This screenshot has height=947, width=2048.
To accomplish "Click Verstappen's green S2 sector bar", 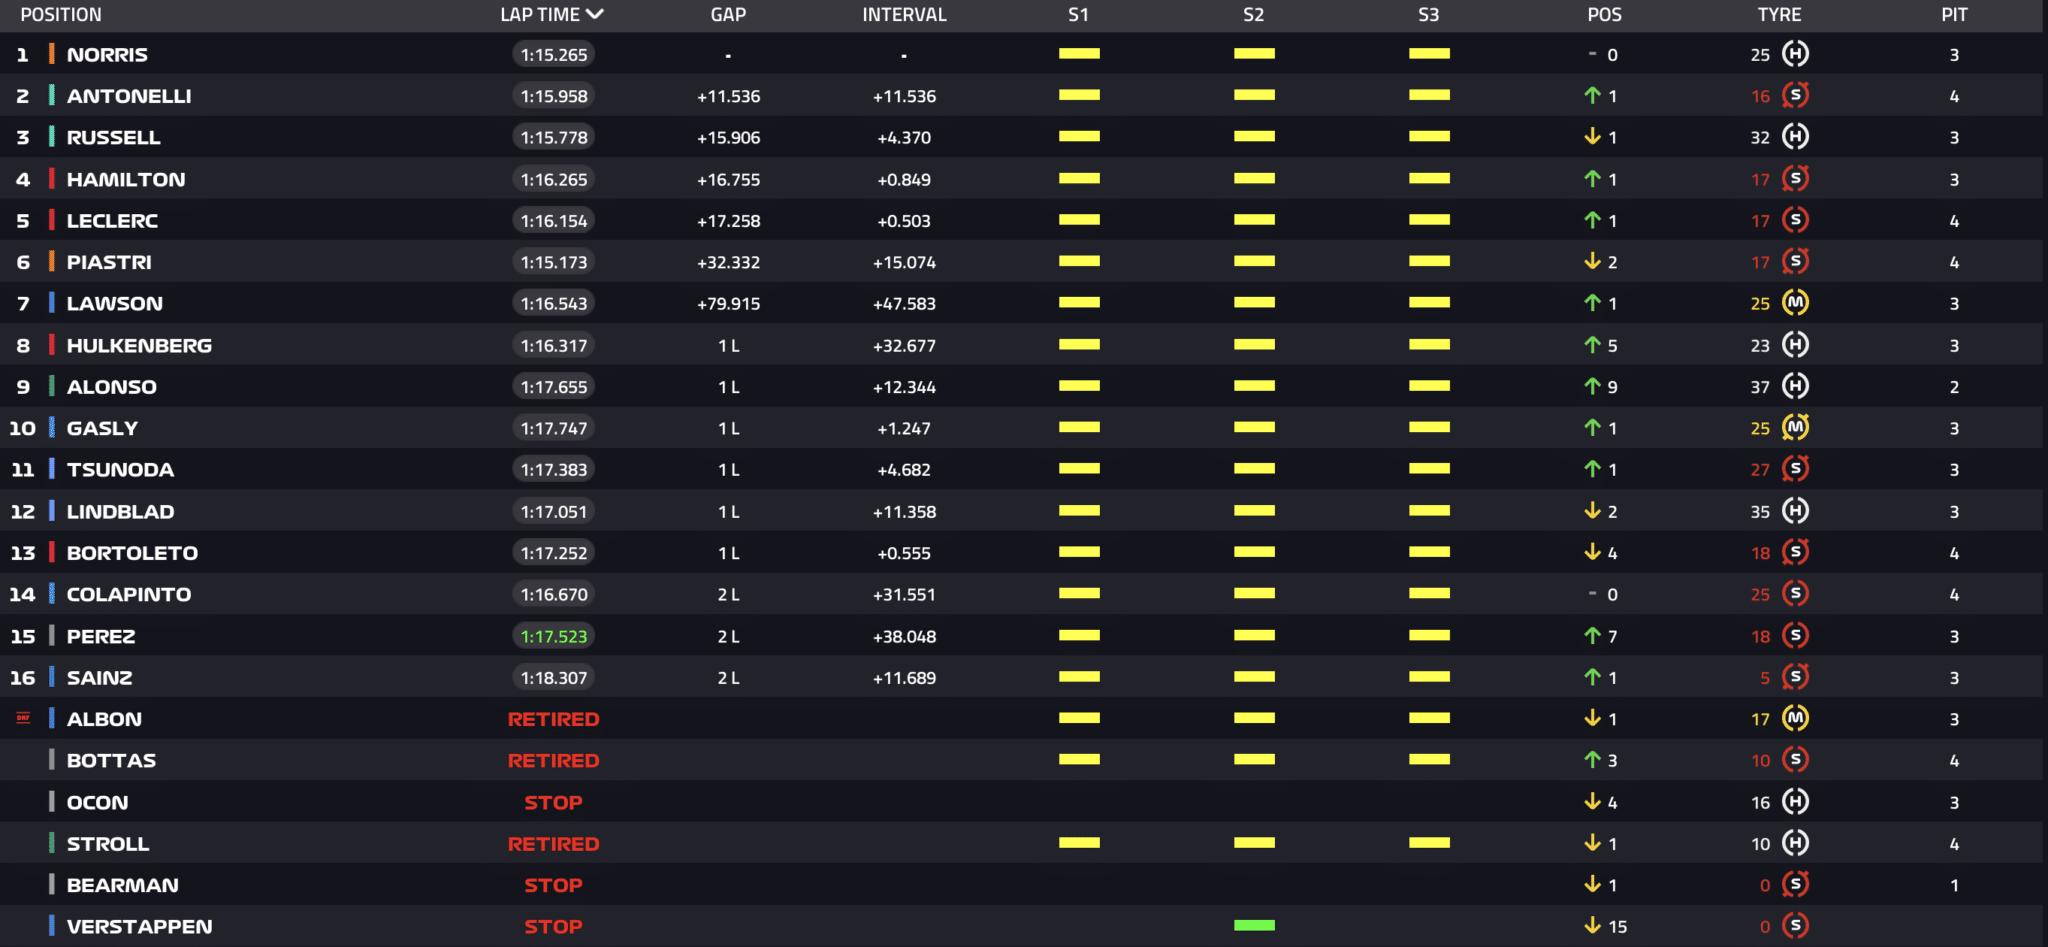I will pyautogui.click(x=1254, y=925).
